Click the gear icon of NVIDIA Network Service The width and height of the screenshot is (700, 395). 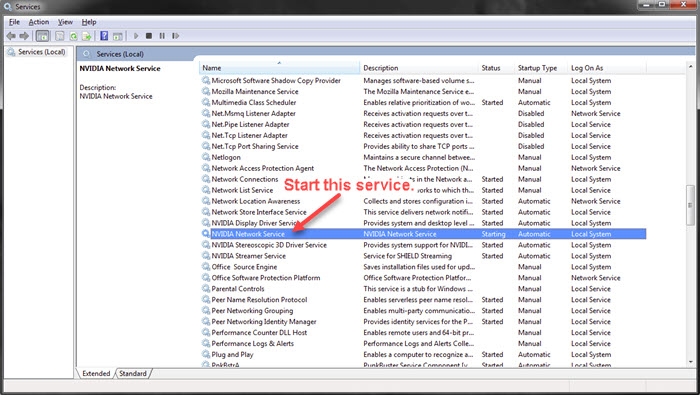click(206, 234)
